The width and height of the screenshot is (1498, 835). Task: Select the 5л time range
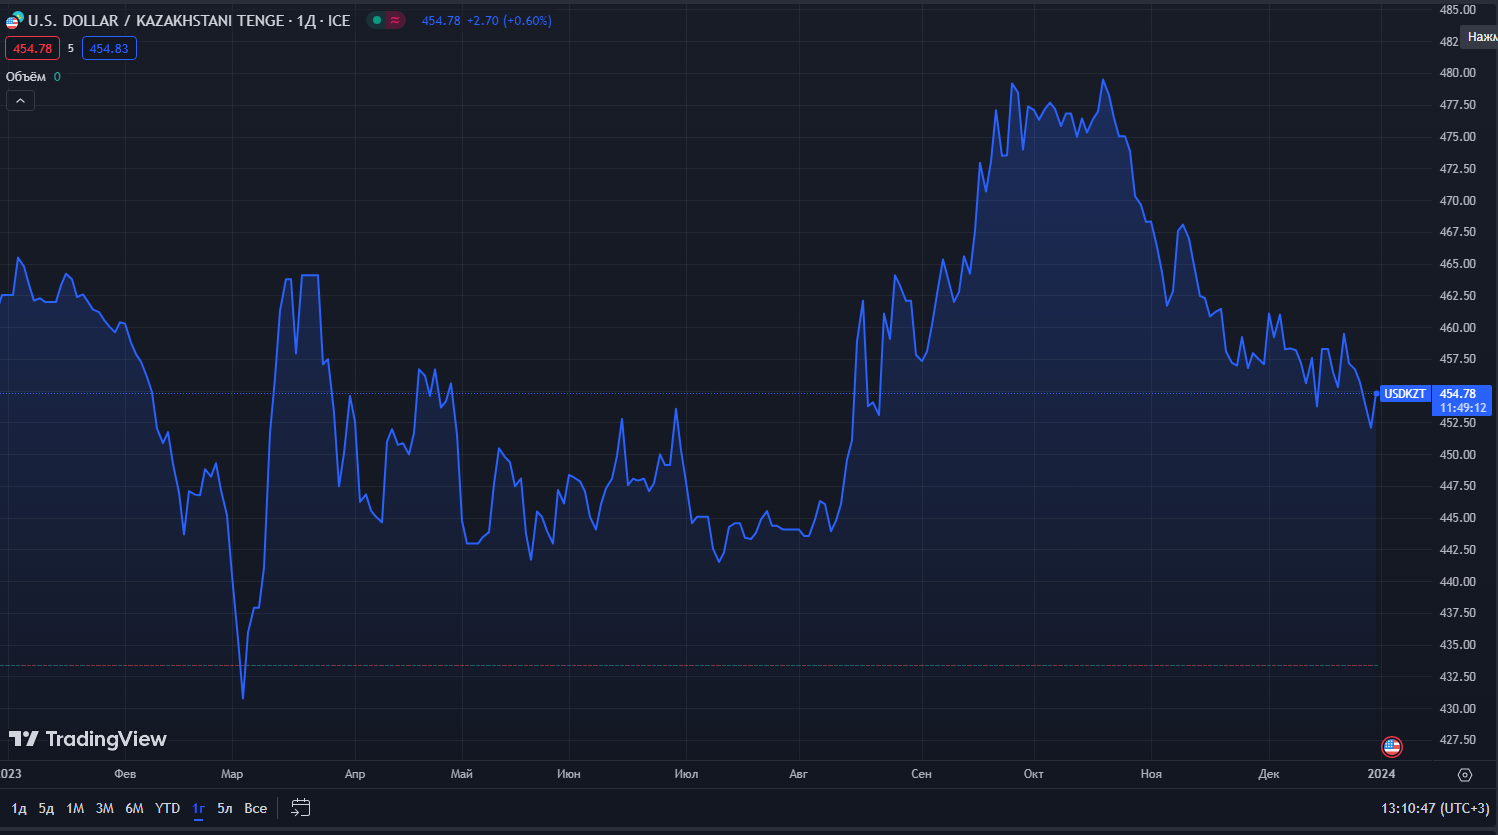click(x=225, y=808)
